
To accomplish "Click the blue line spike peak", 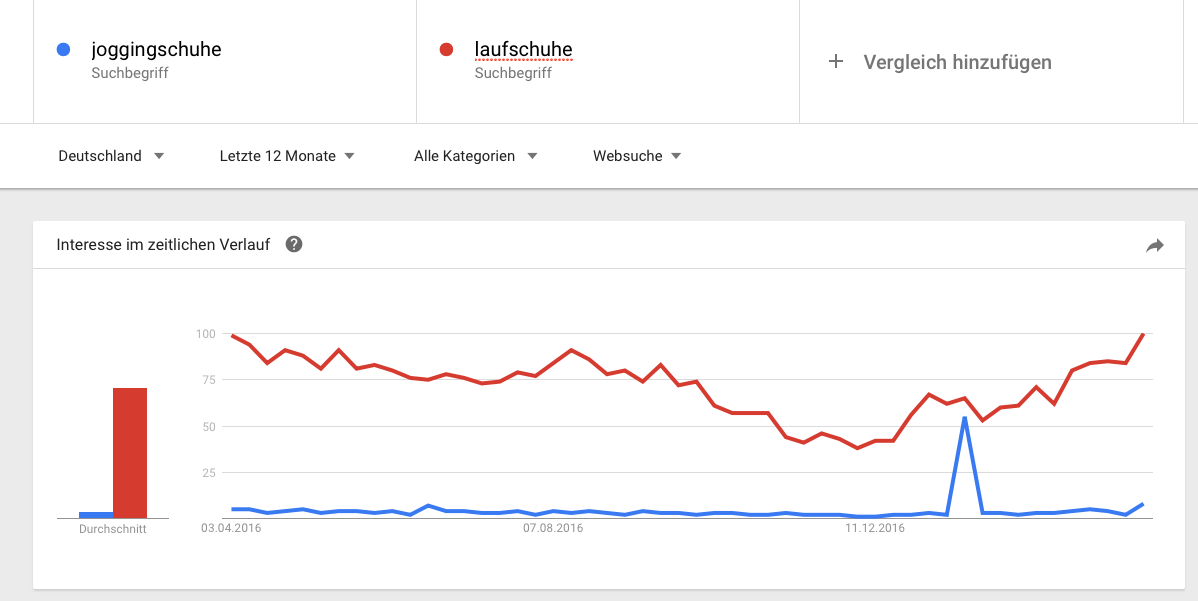I will point(965,418).
